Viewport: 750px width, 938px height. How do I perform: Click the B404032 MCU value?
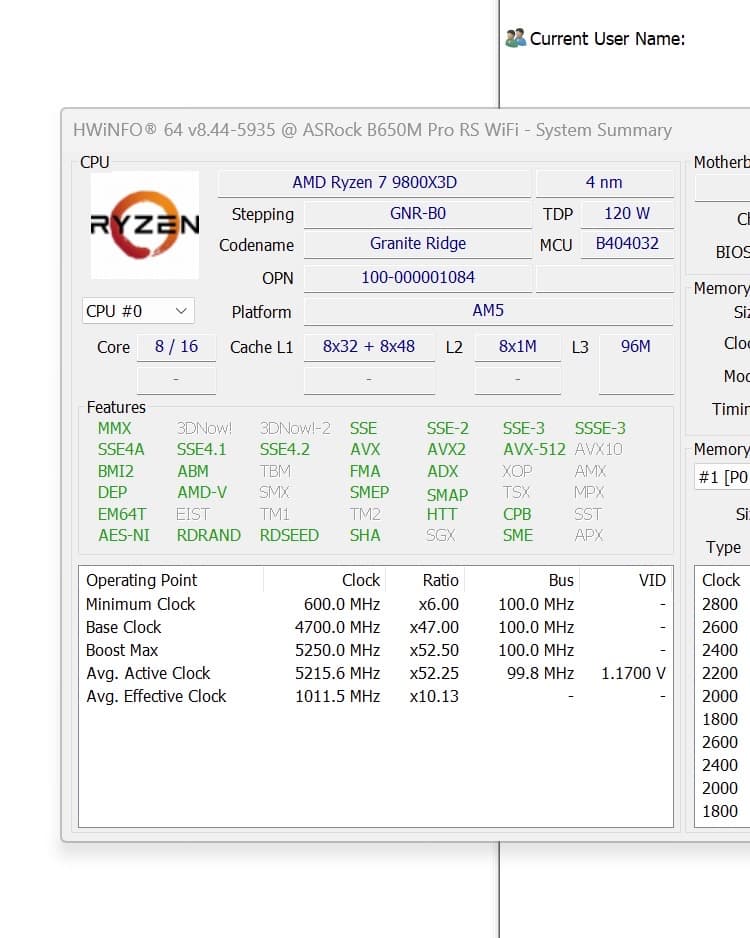tap(627, 243)
